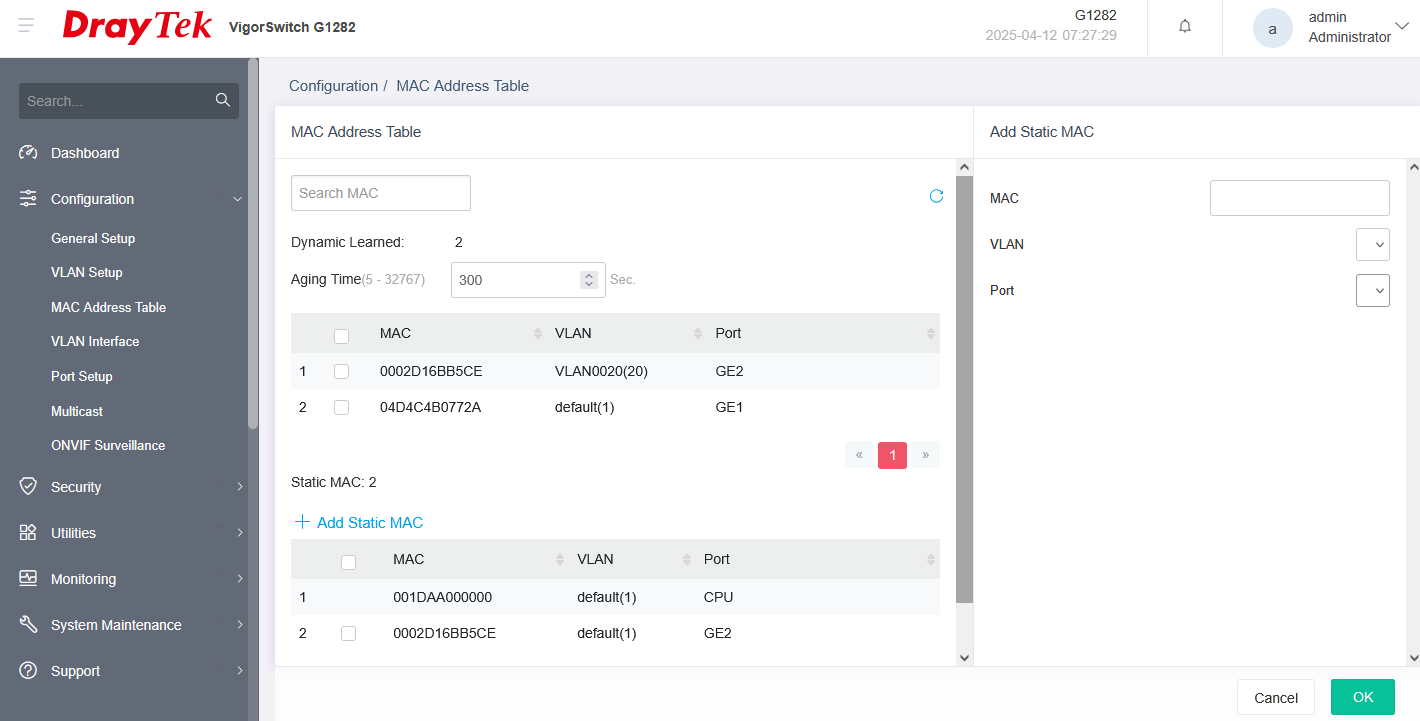The width and height of the screenshot is (1420, 721).
Task: Toggle the select-all checkbox in static MAC header
Action: coord(348,562)
